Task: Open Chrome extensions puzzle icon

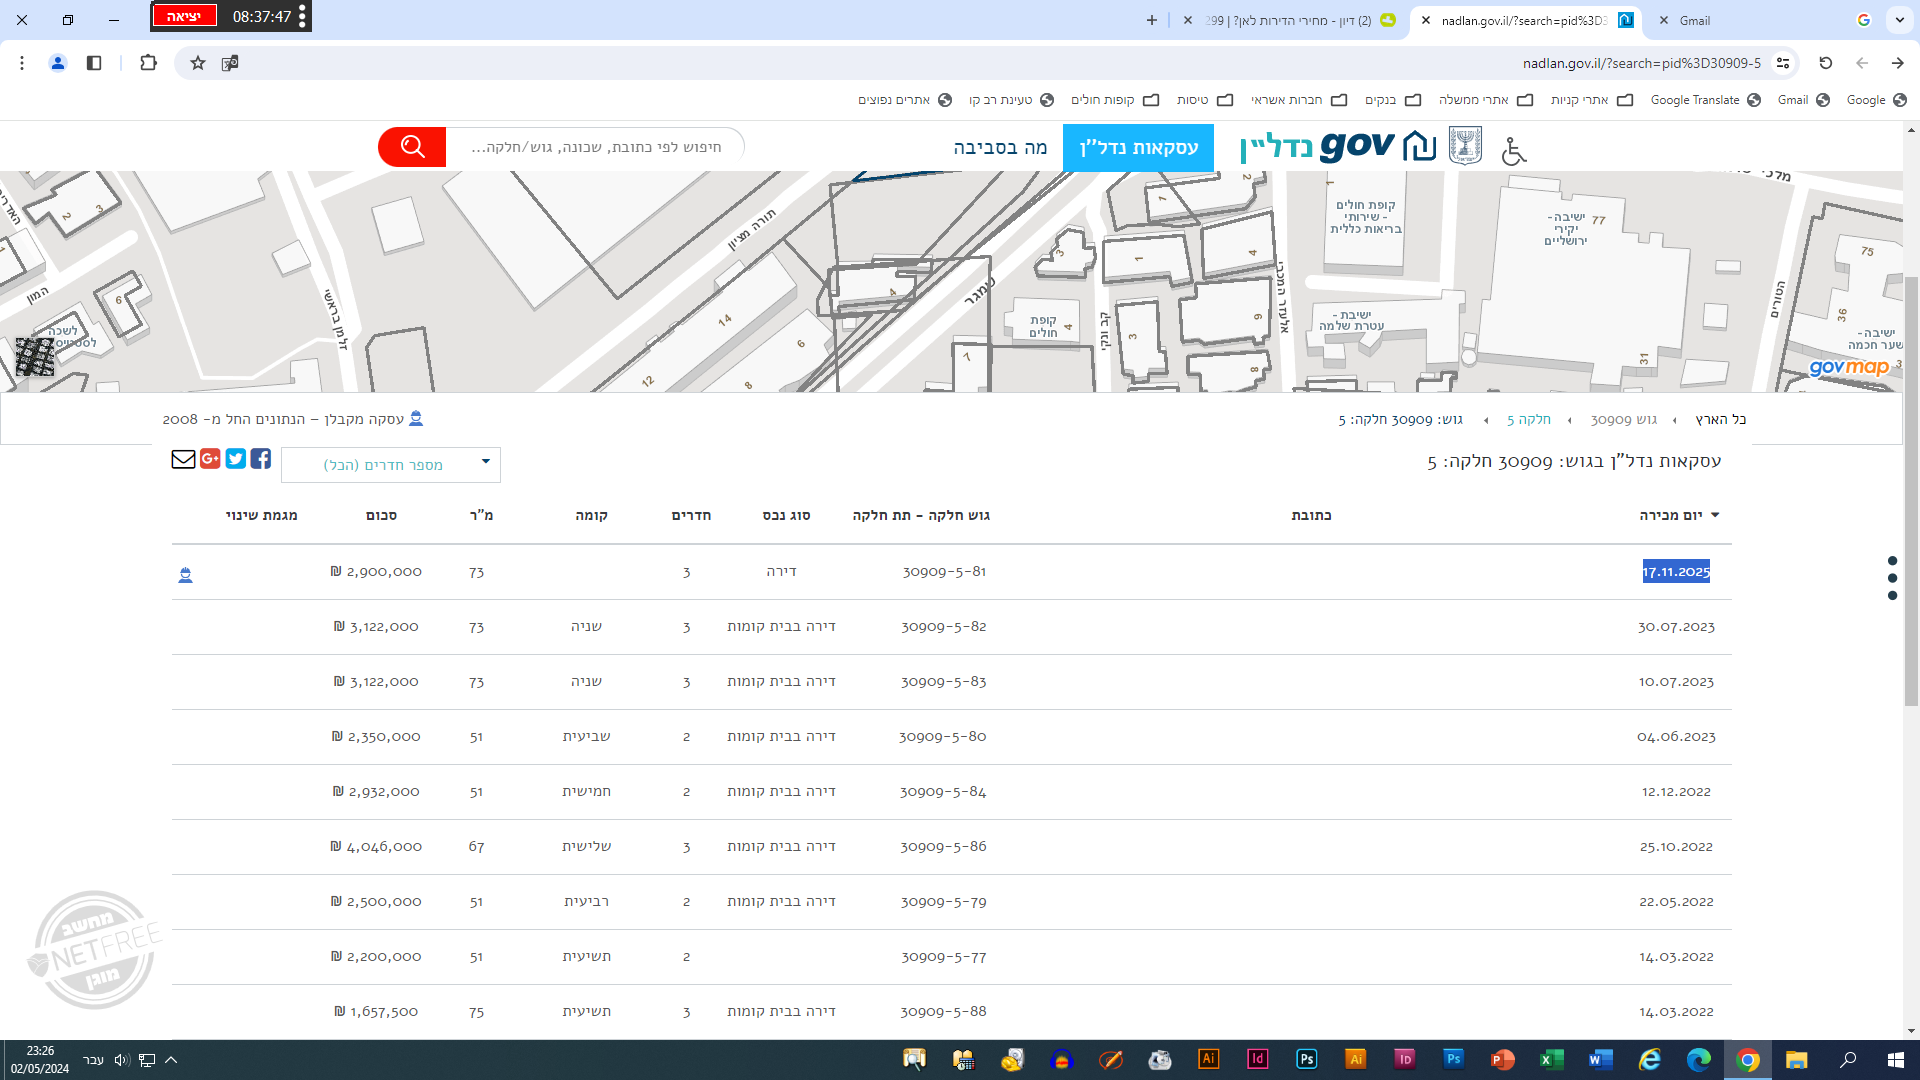Action: point(148,63)
